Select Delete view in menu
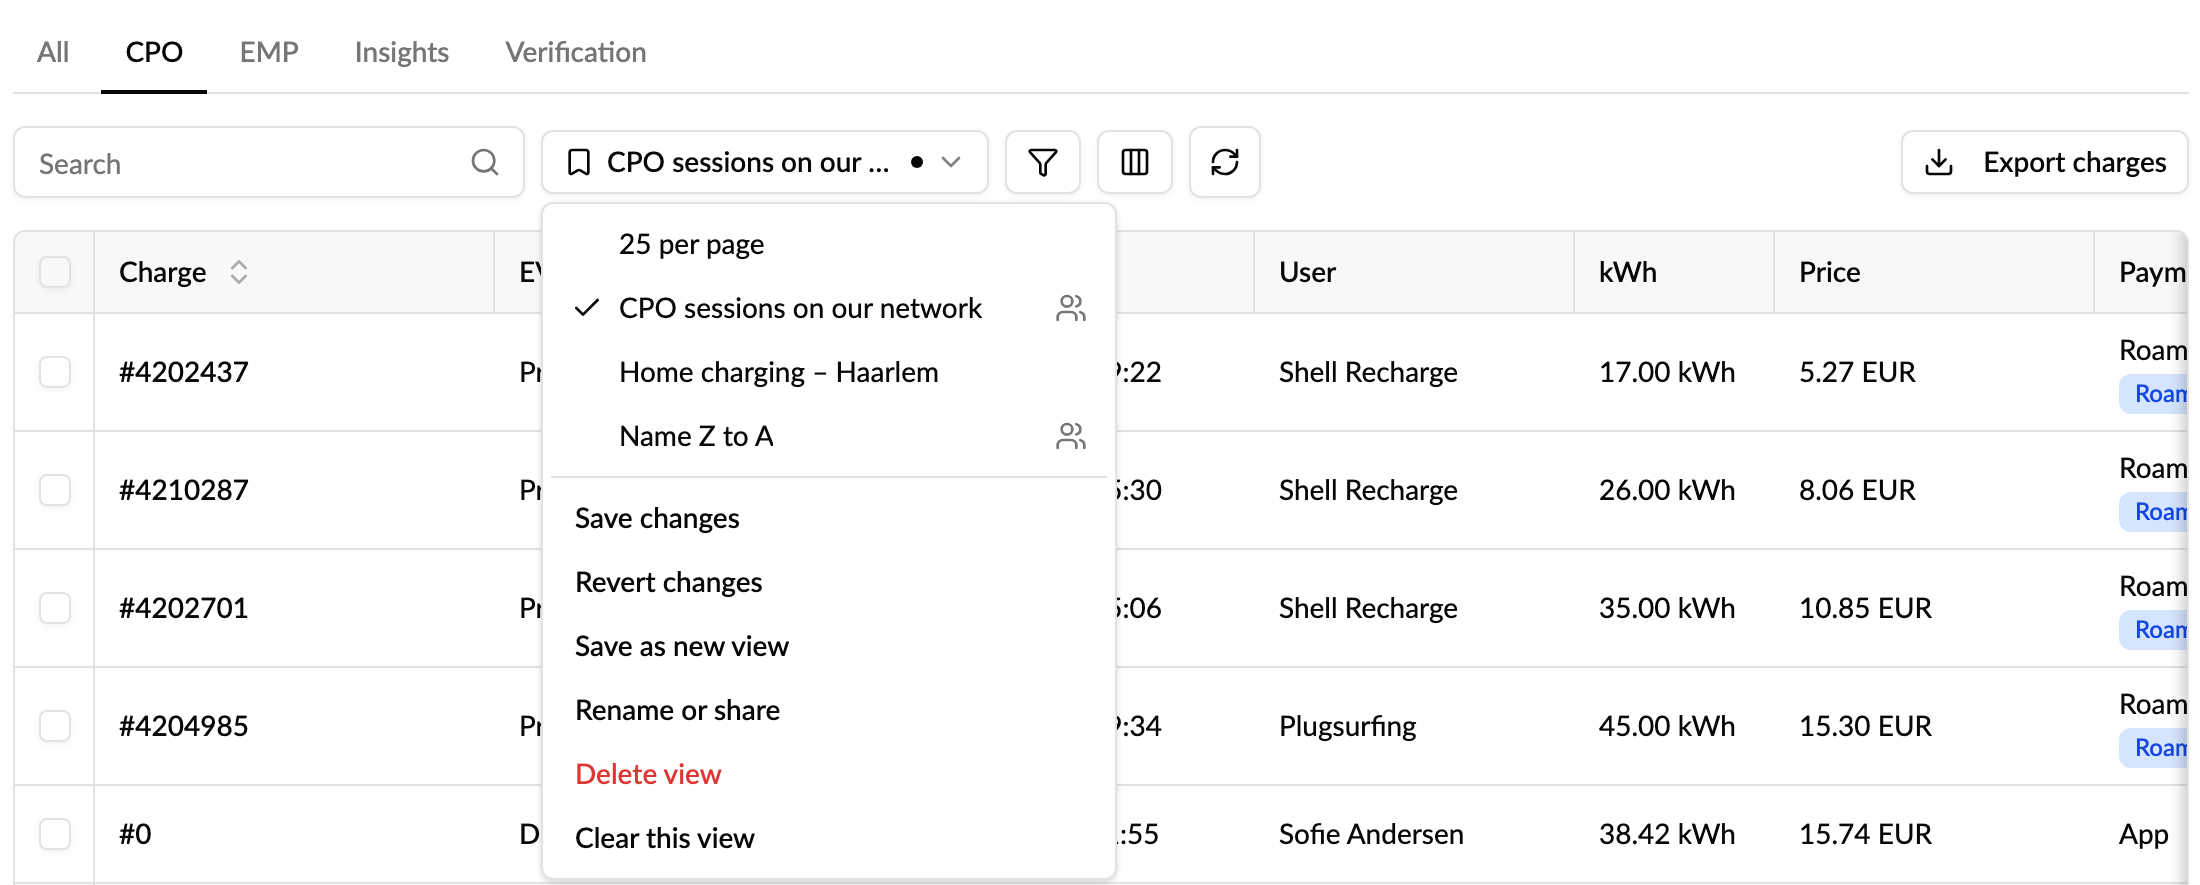 (648, 774)
